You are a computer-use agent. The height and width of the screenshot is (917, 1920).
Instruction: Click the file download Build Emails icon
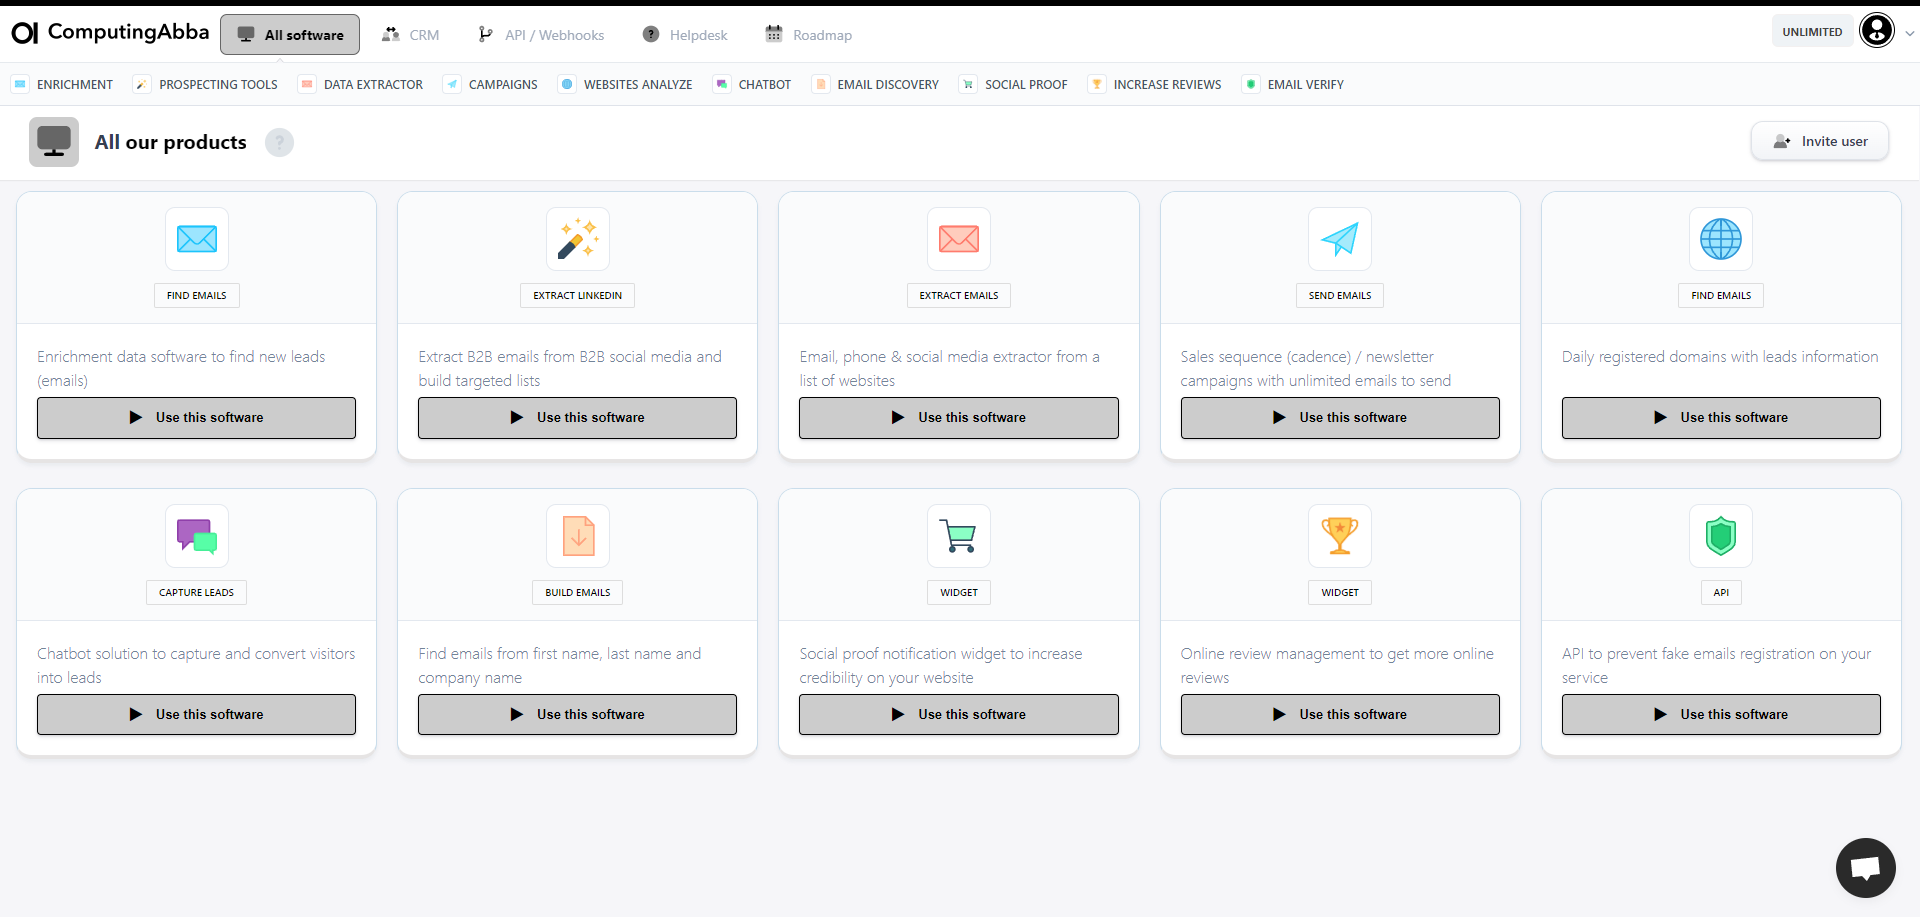578,536
